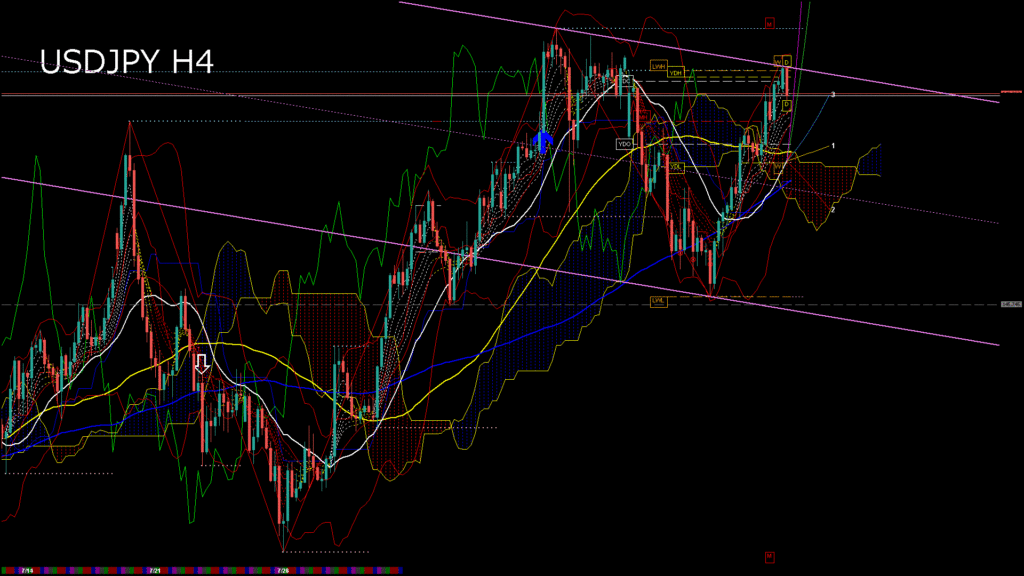The height and width of the screenshot is (576, 1024).
Task: Select the YDO level label
Action: pos(625,144)
